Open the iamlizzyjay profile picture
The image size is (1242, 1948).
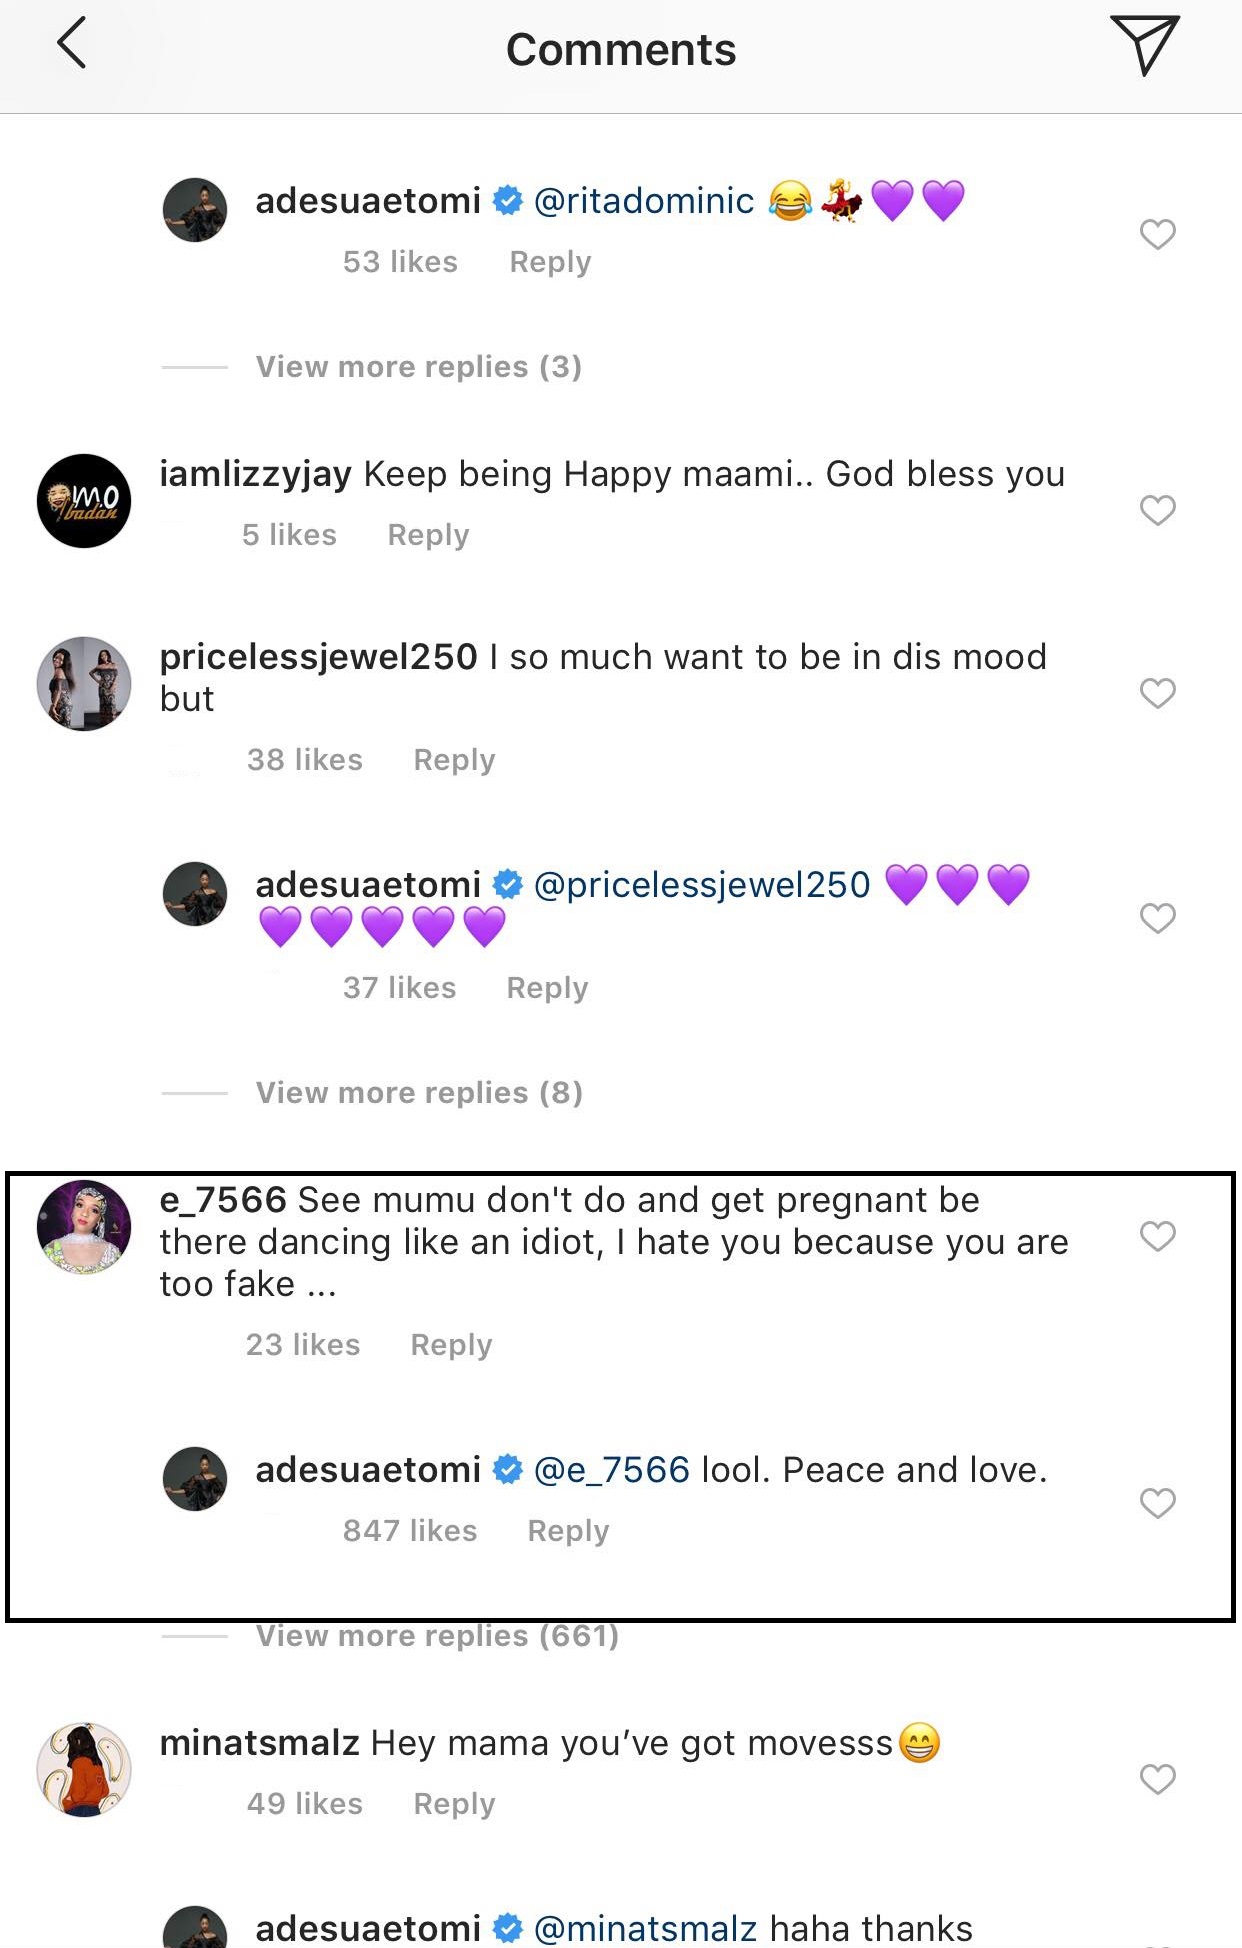[x=84, y=501]
